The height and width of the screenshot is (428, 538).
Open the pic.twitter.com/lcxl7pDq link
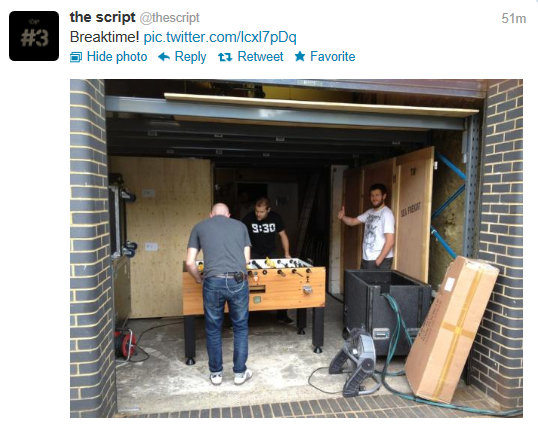click(x=220, y=37)
